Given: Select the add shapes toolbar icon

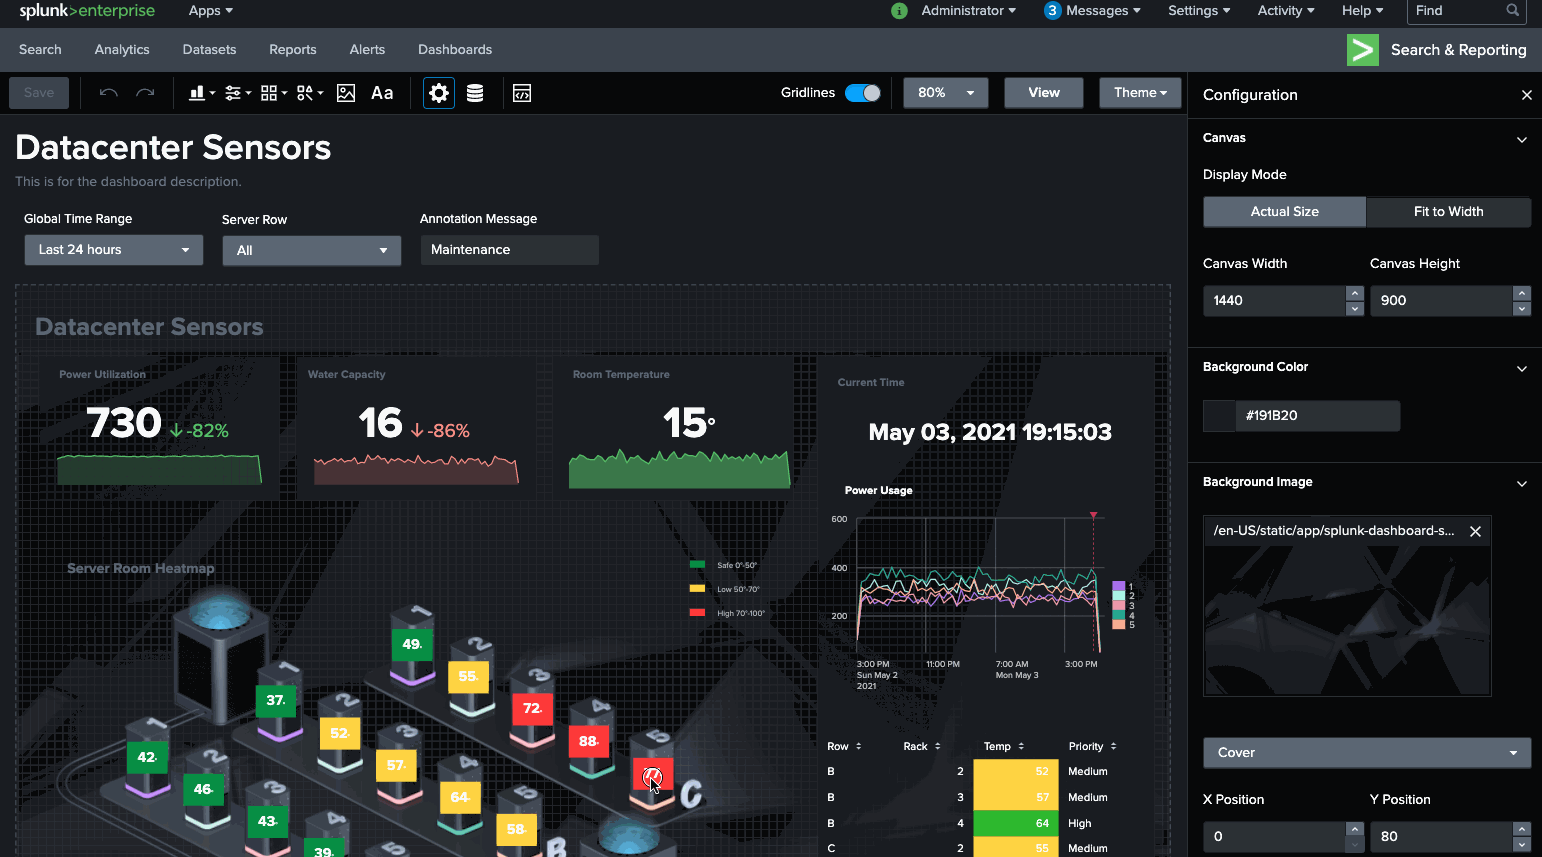Looking at the screenshot, I should [306, 92].
